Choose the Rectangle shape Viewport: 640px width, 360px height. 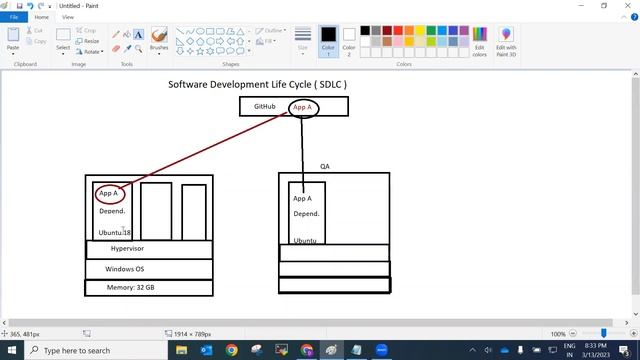pos(210,31)
